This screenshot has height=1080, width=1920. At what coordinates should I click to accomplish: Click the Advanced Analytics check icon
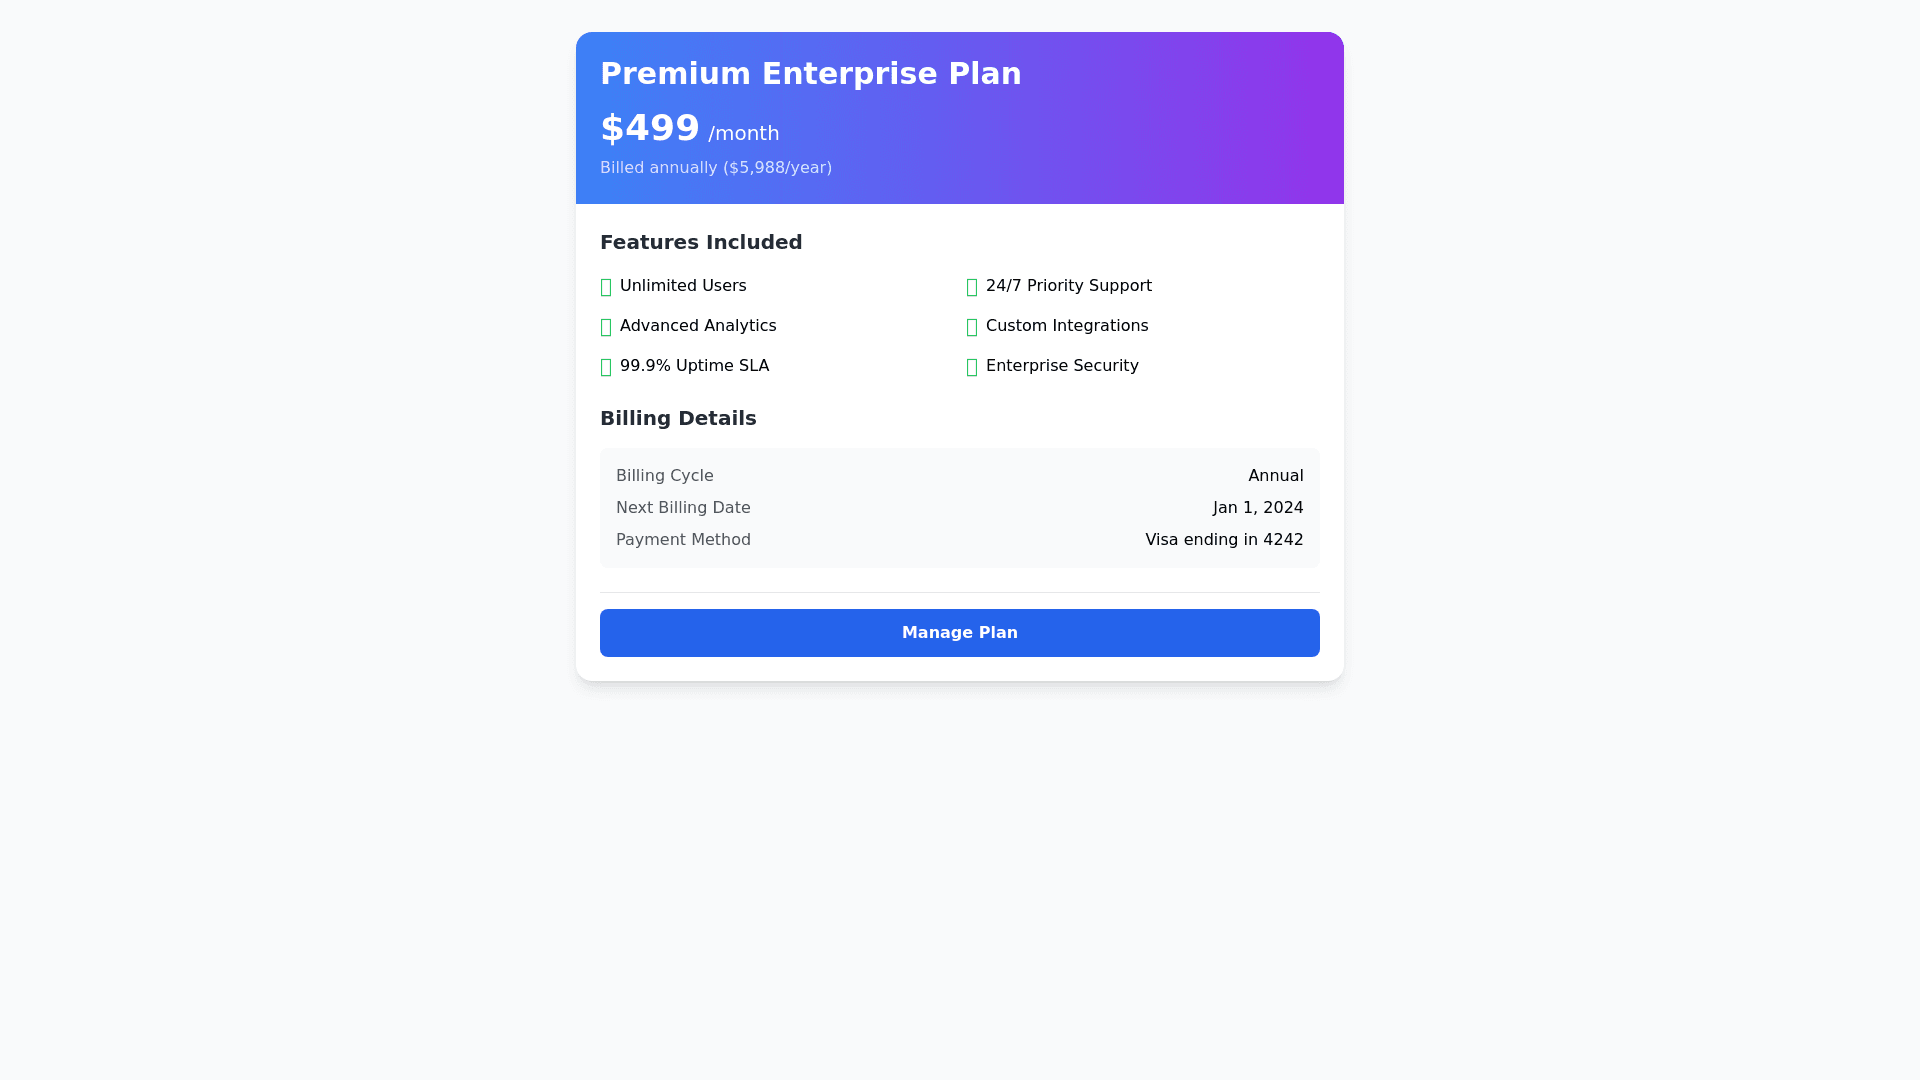[606, 328]
